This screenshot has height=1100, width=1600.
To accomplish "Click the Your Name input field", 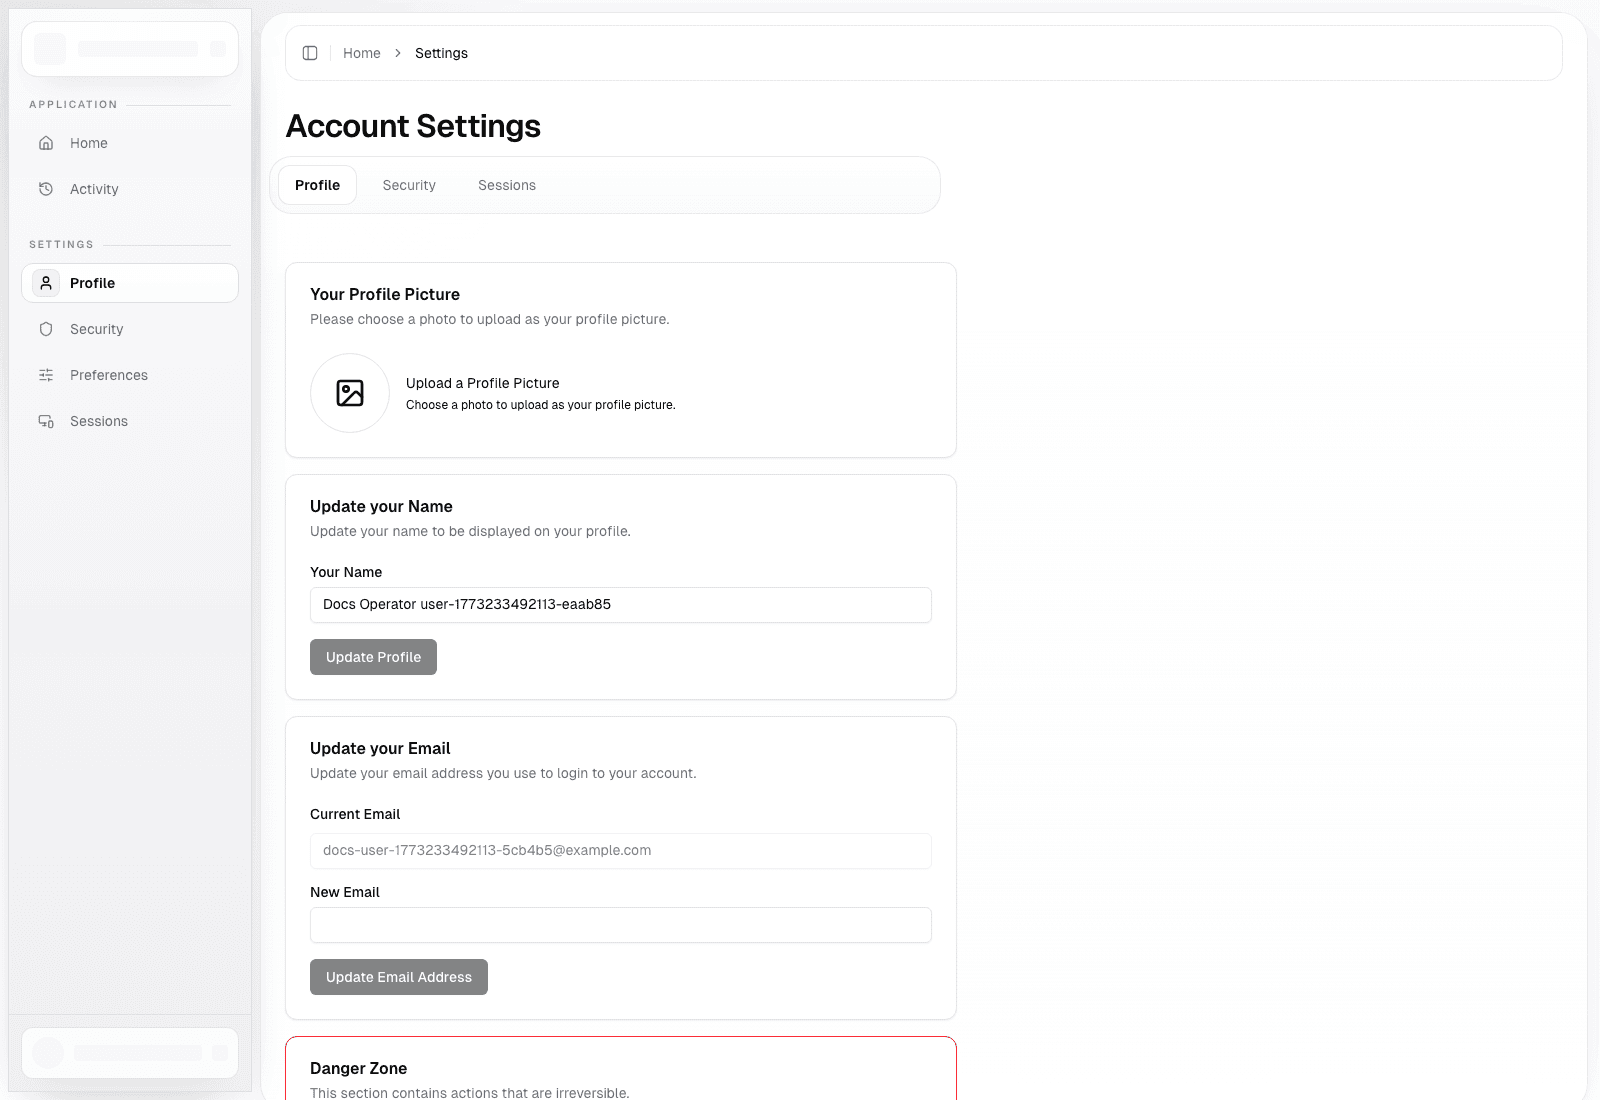I will (620, 605).
